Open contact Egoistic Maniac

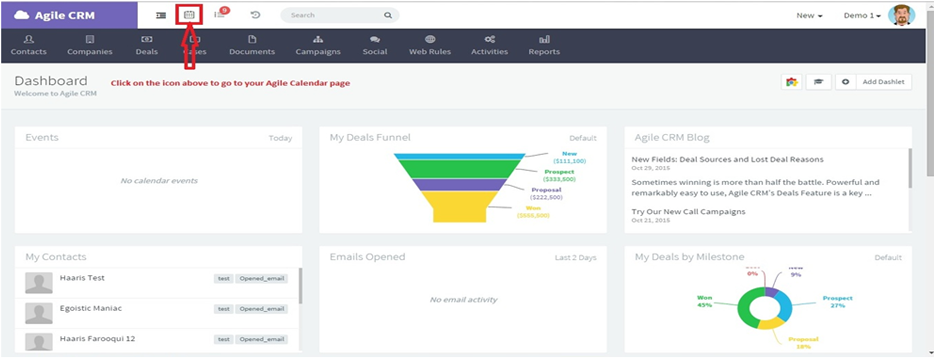91,308
